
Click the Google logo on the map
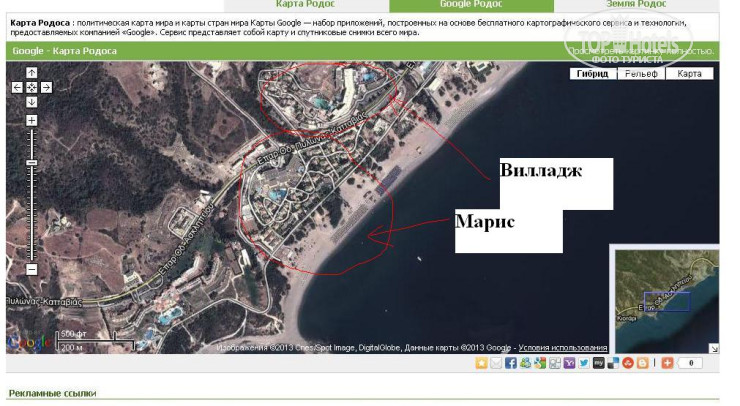tap(28, 342)
